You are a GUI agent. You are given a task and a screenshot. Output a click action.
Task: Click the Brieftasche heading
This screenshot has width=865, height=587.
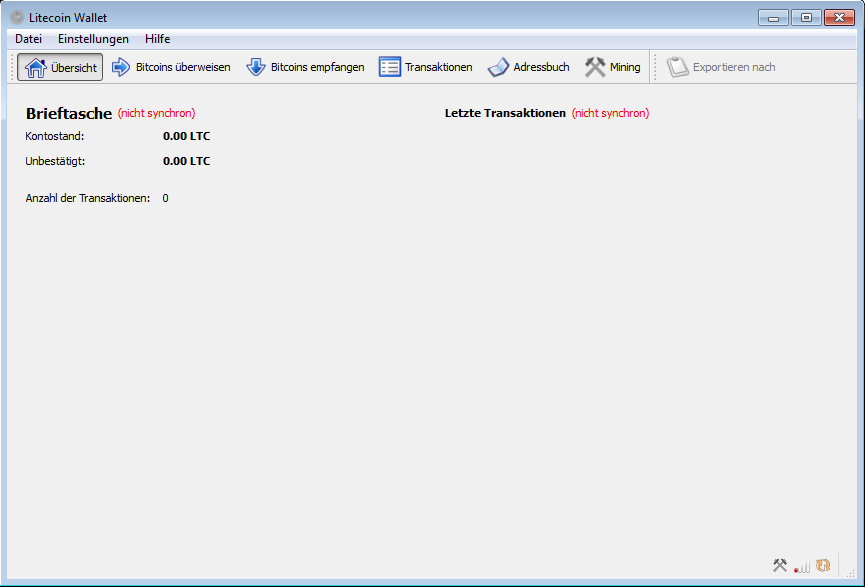click(69, 113)
